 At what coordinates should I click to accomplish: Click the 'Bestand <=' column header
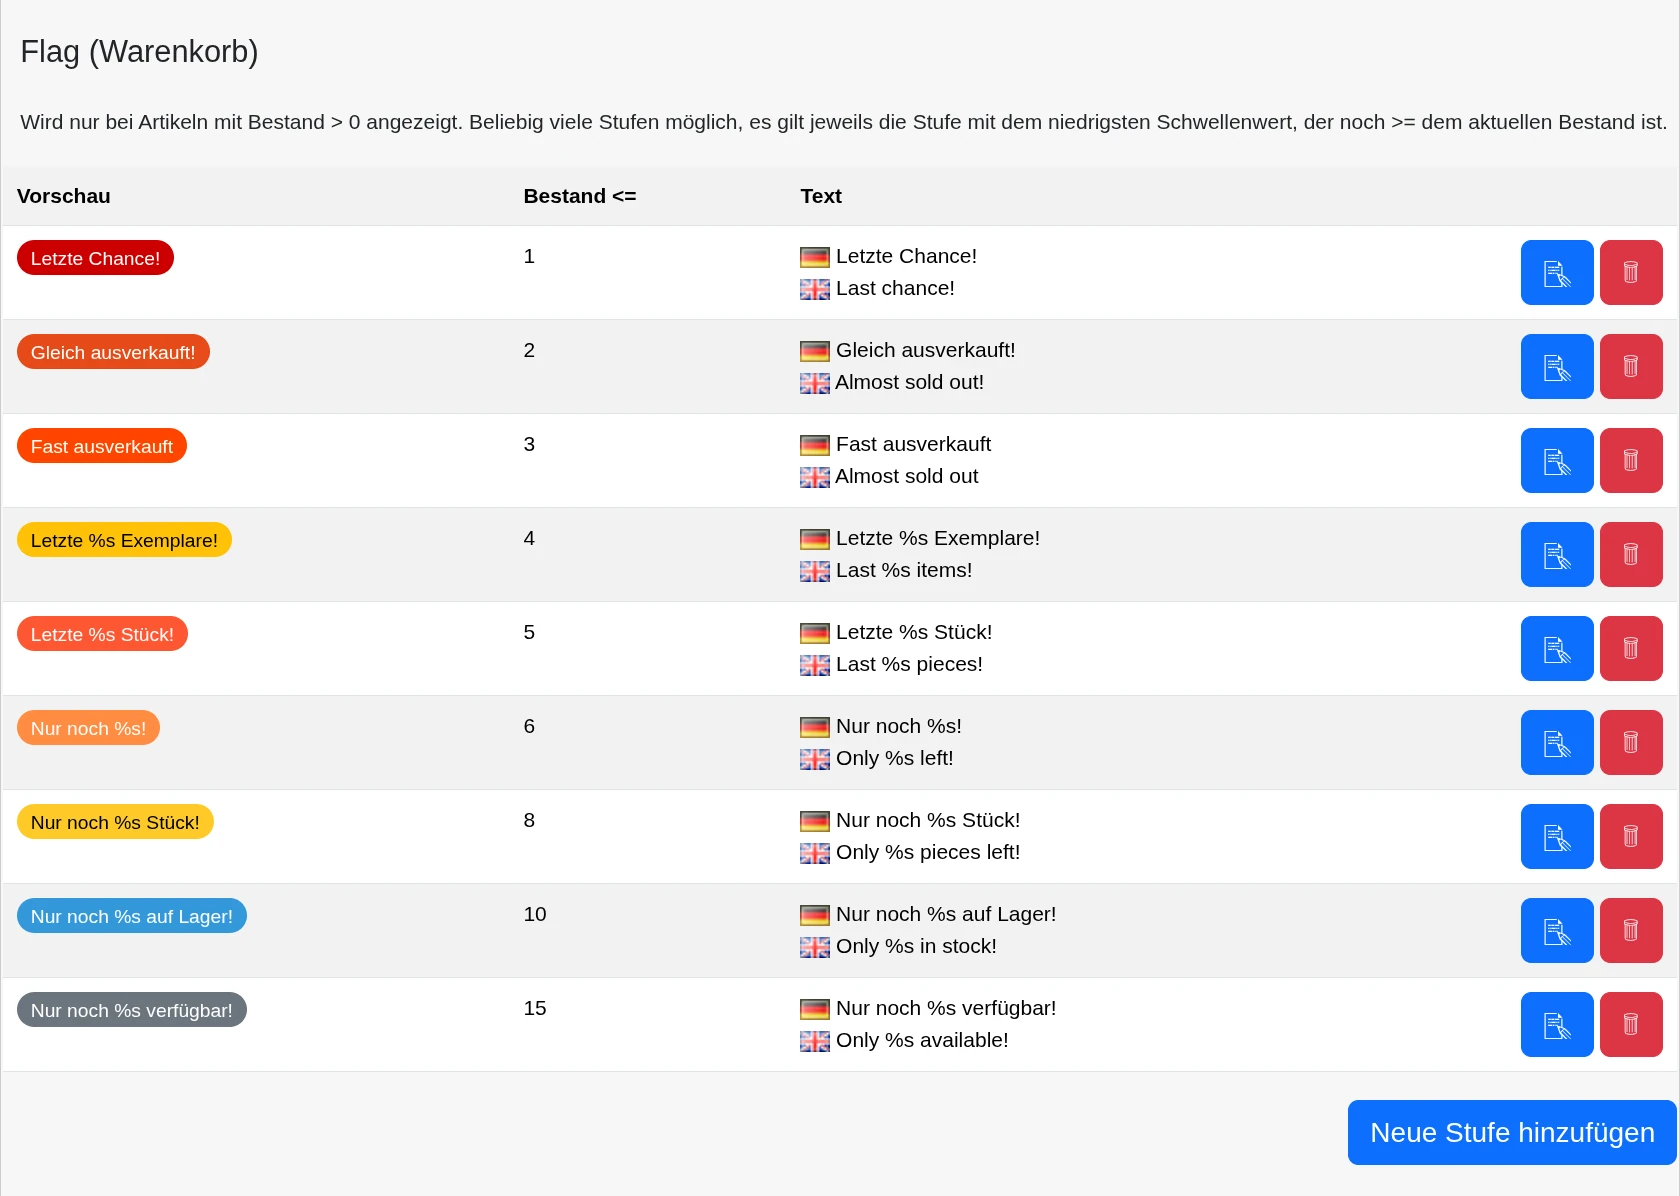580,196
